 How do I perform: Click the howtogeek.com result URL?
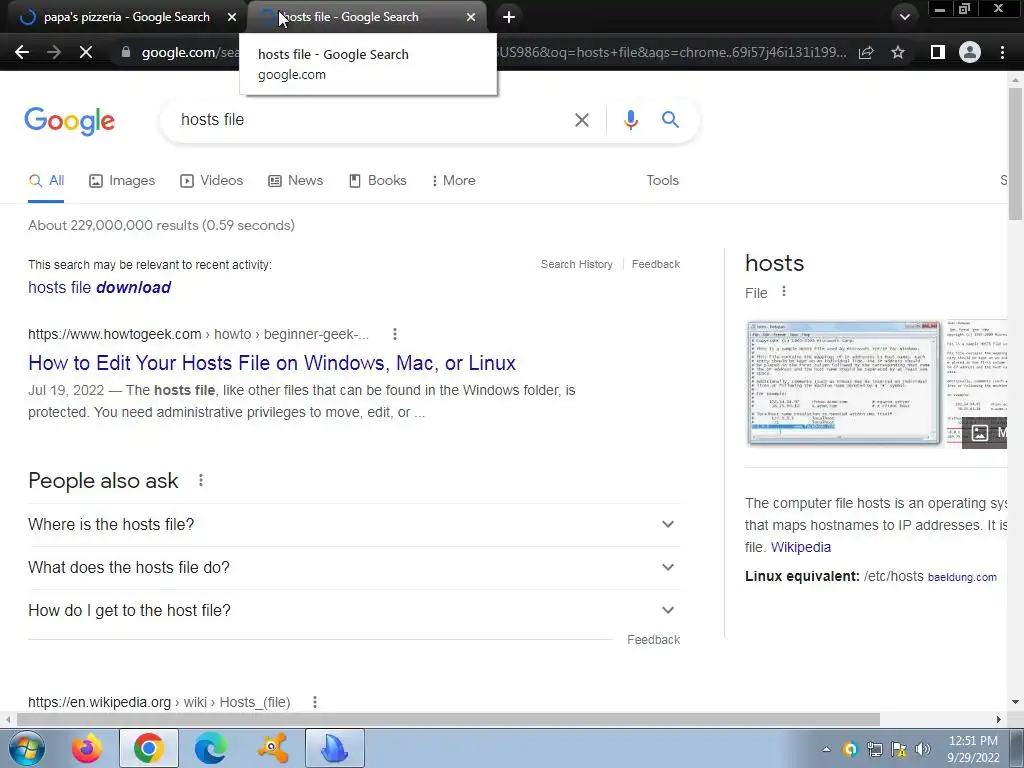click(x=198, y=334)
